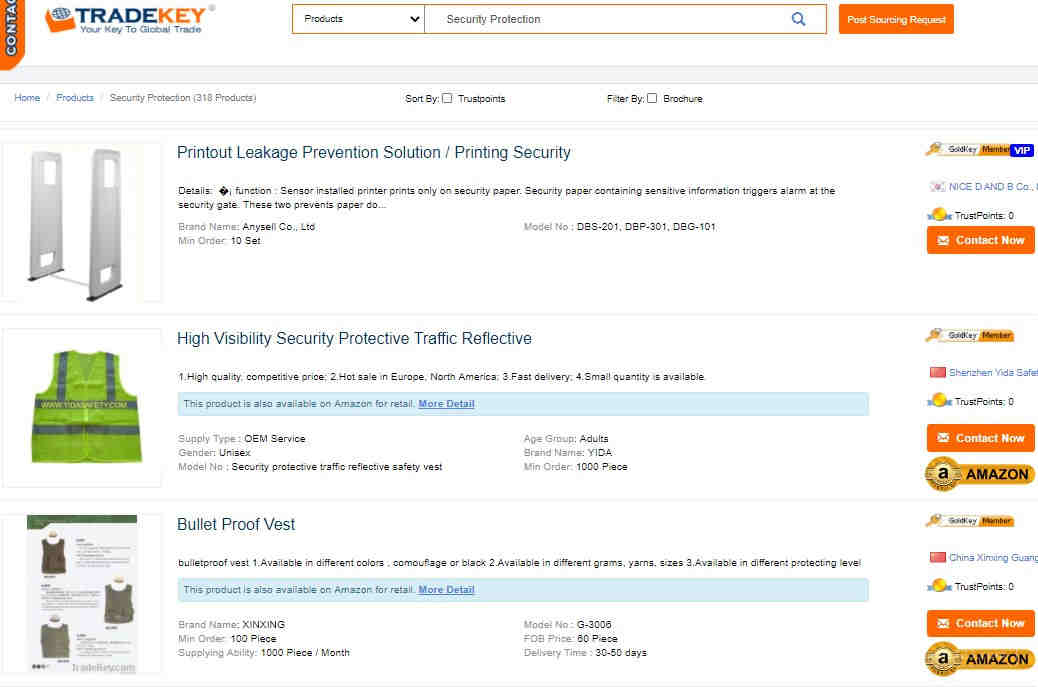Open Products breadcrumb link
This screenshot has height=687, width=1038.
tap(75, 98)
